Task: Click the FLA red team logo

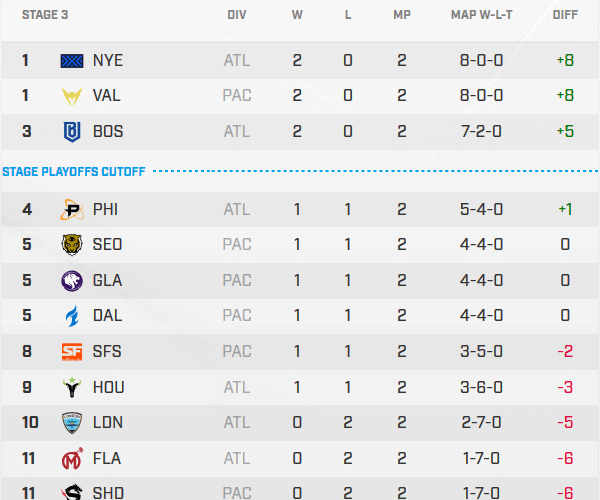Action: click(x=72, y=457)
